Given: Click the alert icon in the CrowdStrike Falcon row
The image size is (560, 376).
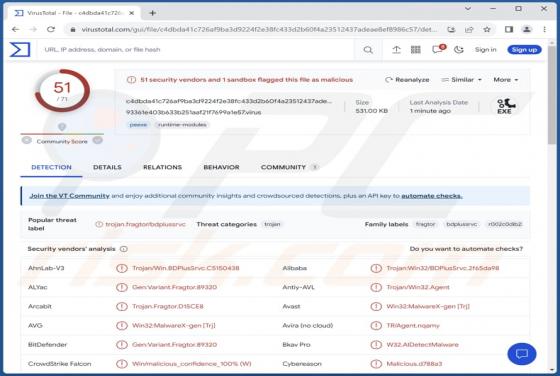Looking at the screenshot, I should 122,364.
